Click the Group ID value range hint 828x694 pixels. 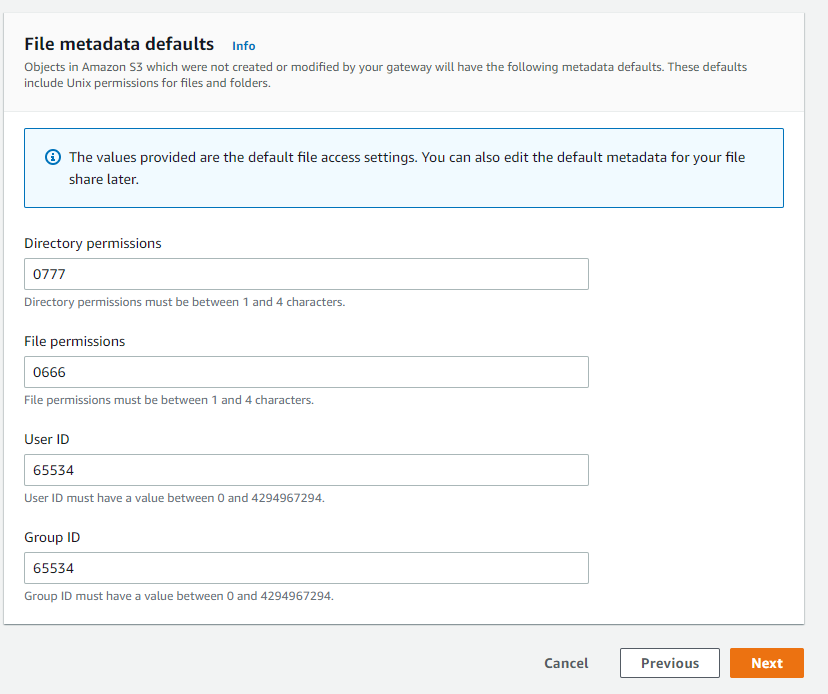(178, 596)
